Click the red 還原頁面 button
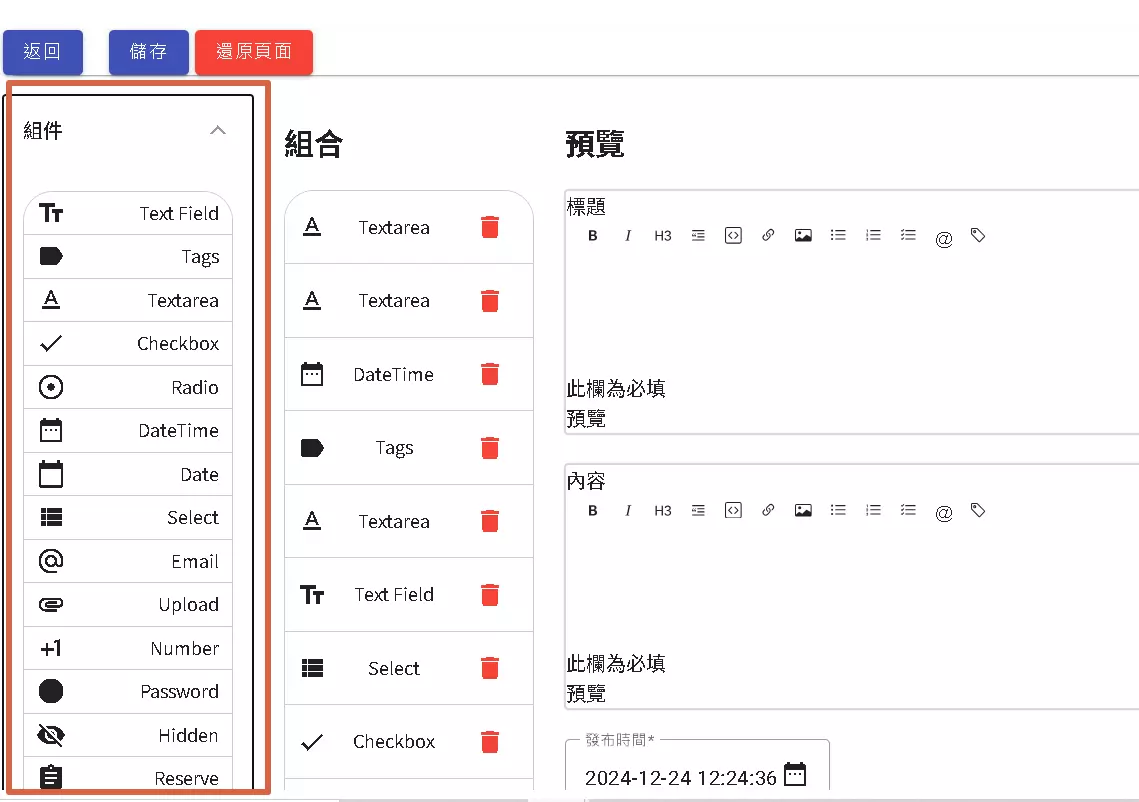 [x=254, y=52]
